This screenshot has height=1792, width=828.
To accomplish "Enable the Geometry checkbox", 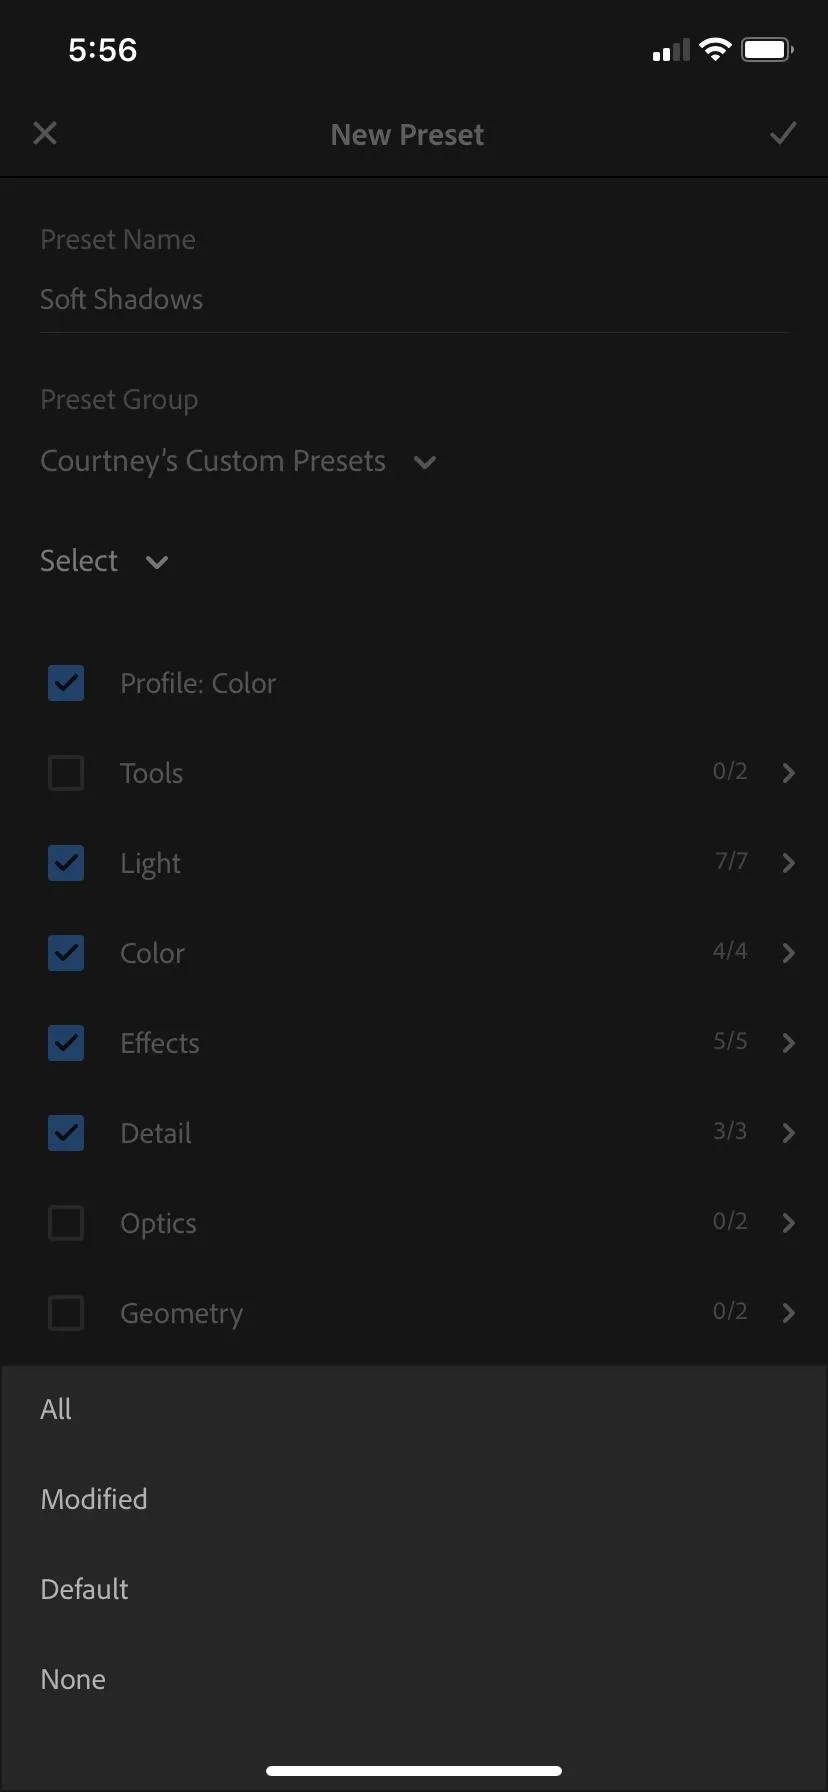I will (66, 1313).
